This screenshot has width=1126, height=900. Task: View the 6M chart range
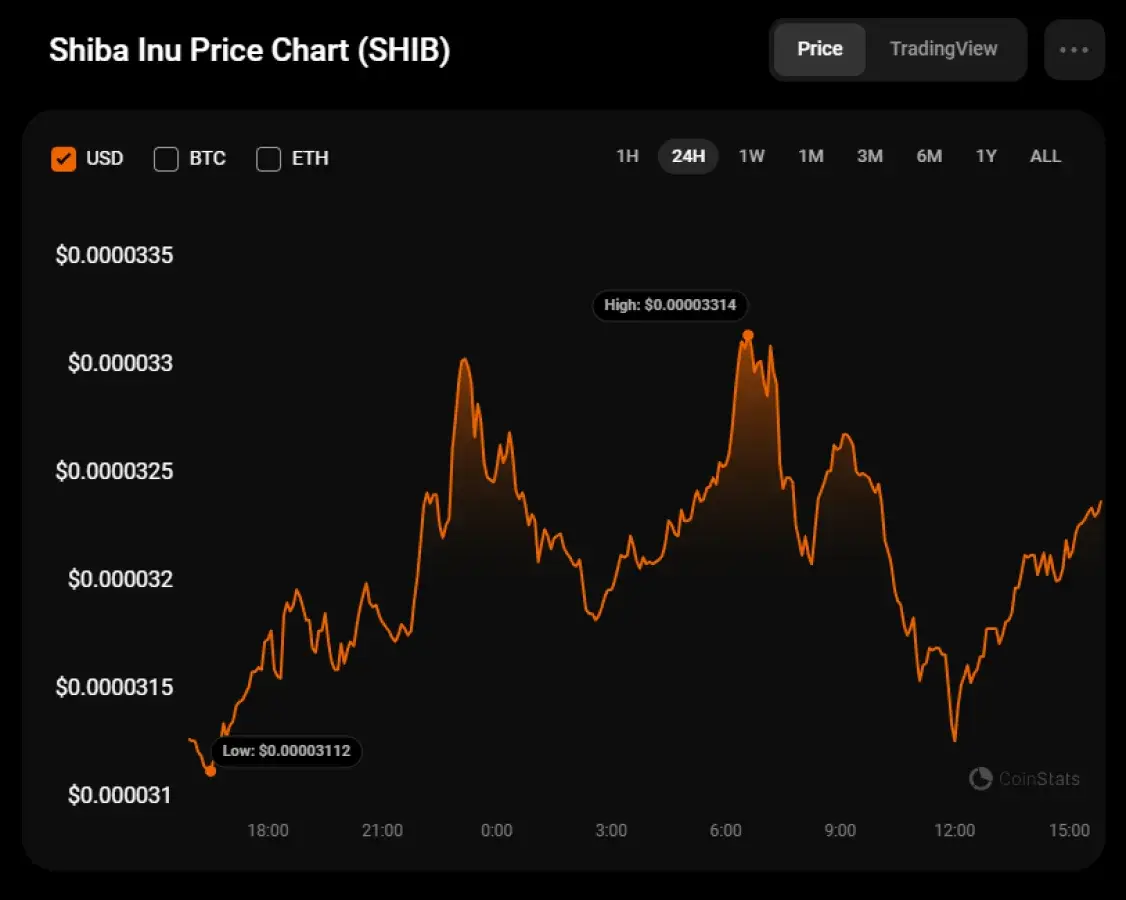pos(929,156)
